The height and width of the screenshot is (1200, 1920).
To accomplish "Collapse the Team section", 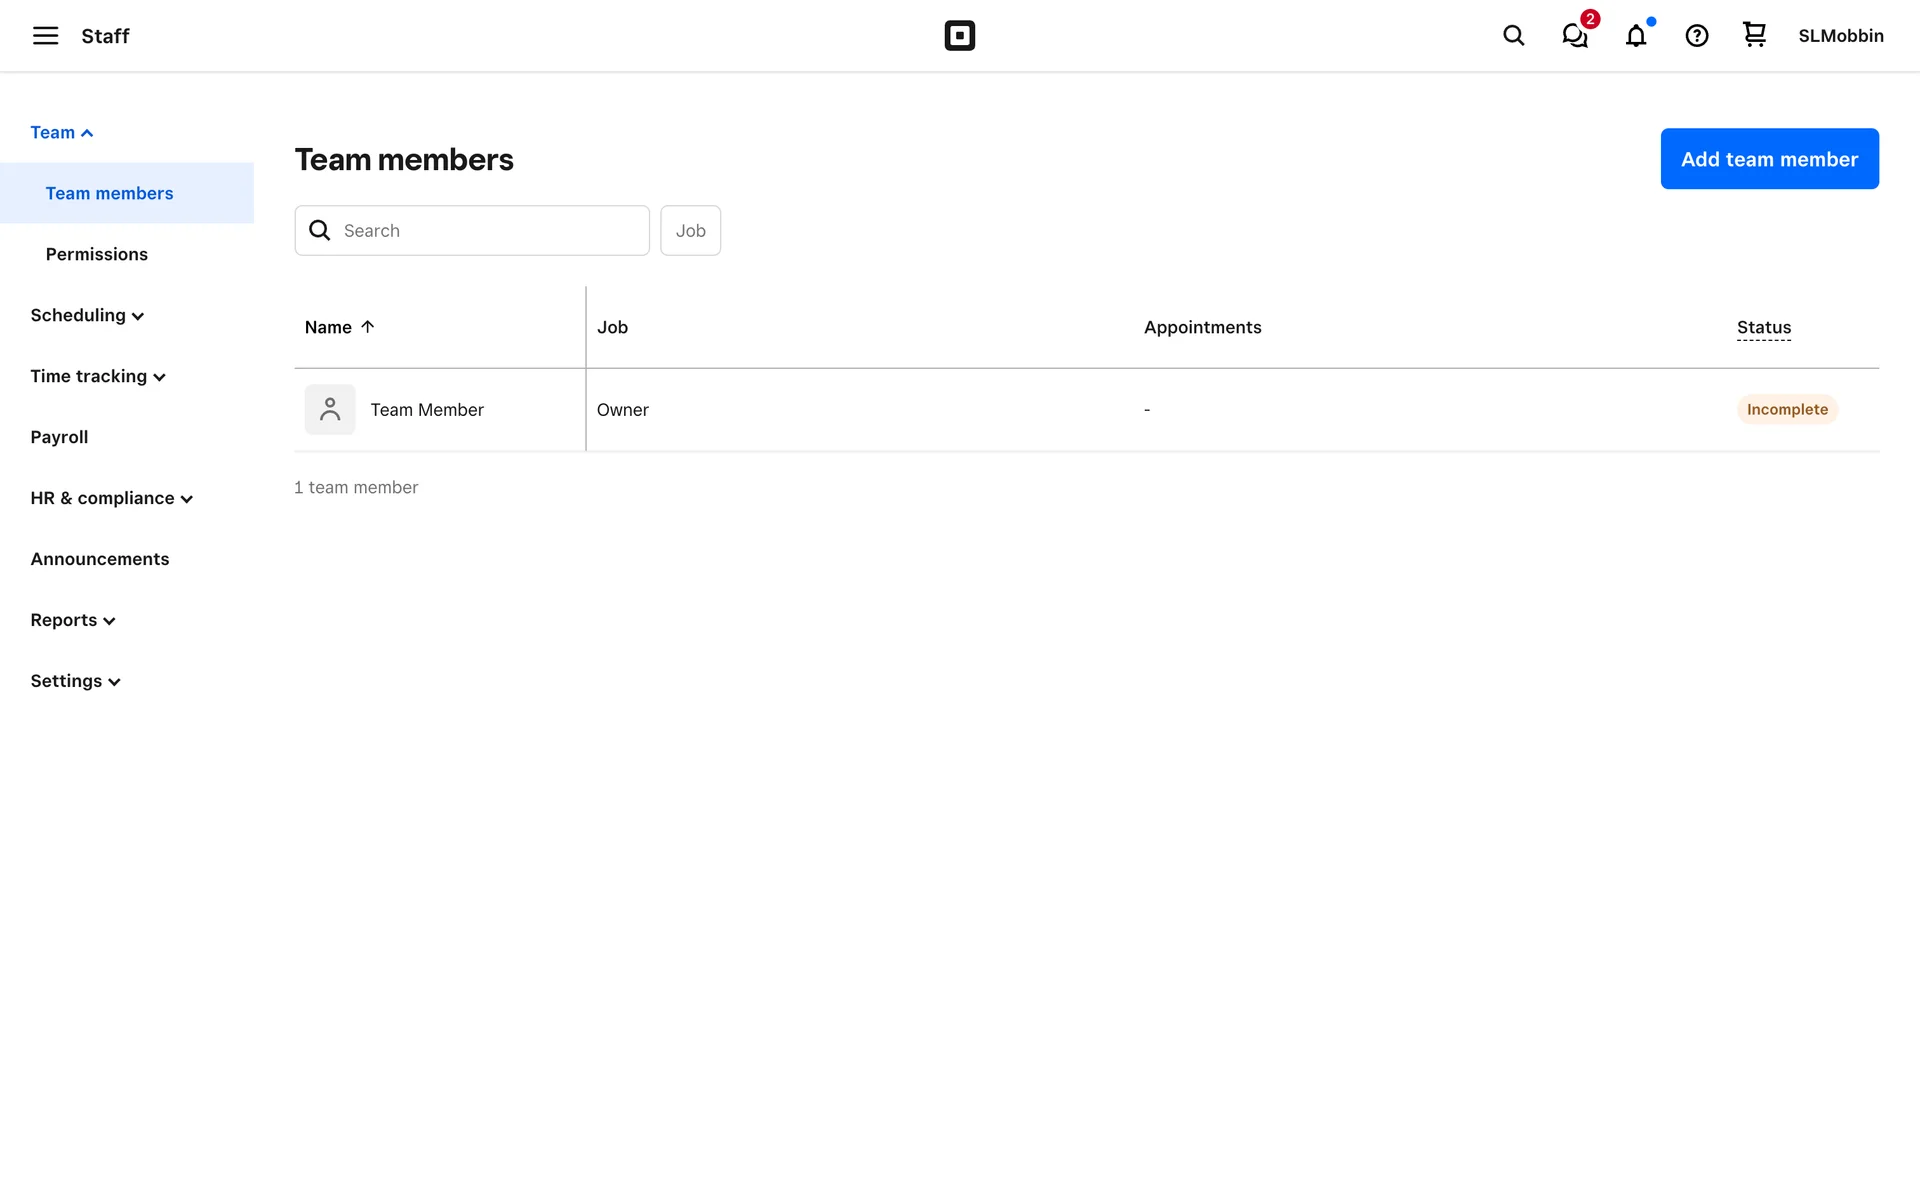I will (x=62, y=133).
